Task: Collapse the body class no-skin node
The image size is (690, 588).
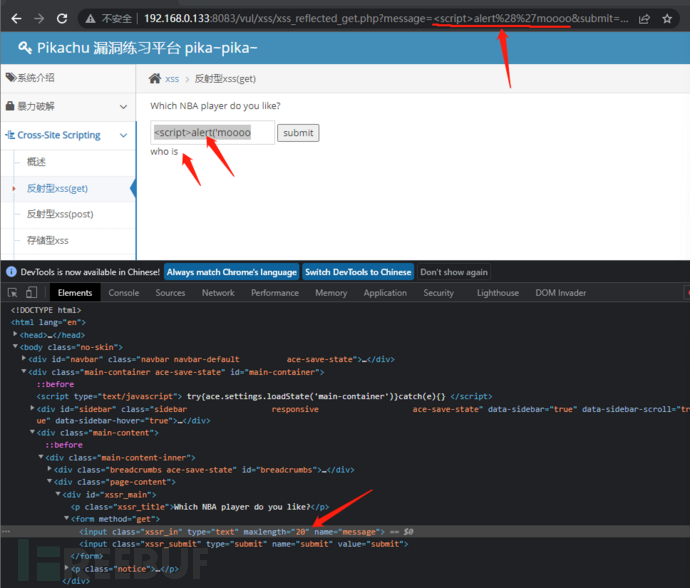Action: click(15, 347)
